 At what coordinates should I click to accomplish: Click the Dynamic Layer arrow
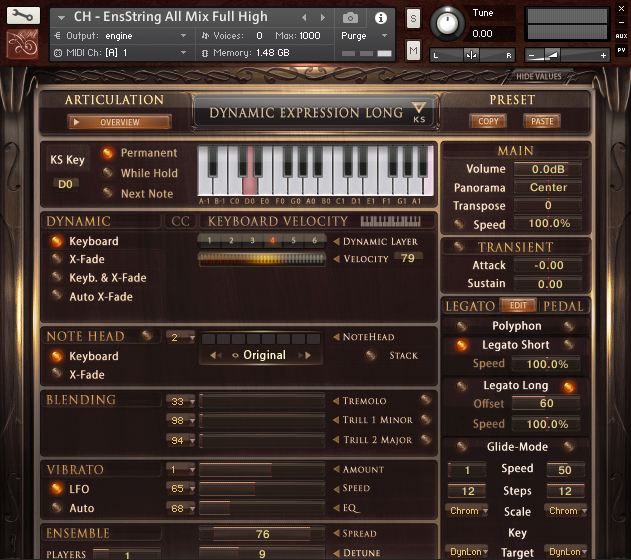(x=336, y=241)
